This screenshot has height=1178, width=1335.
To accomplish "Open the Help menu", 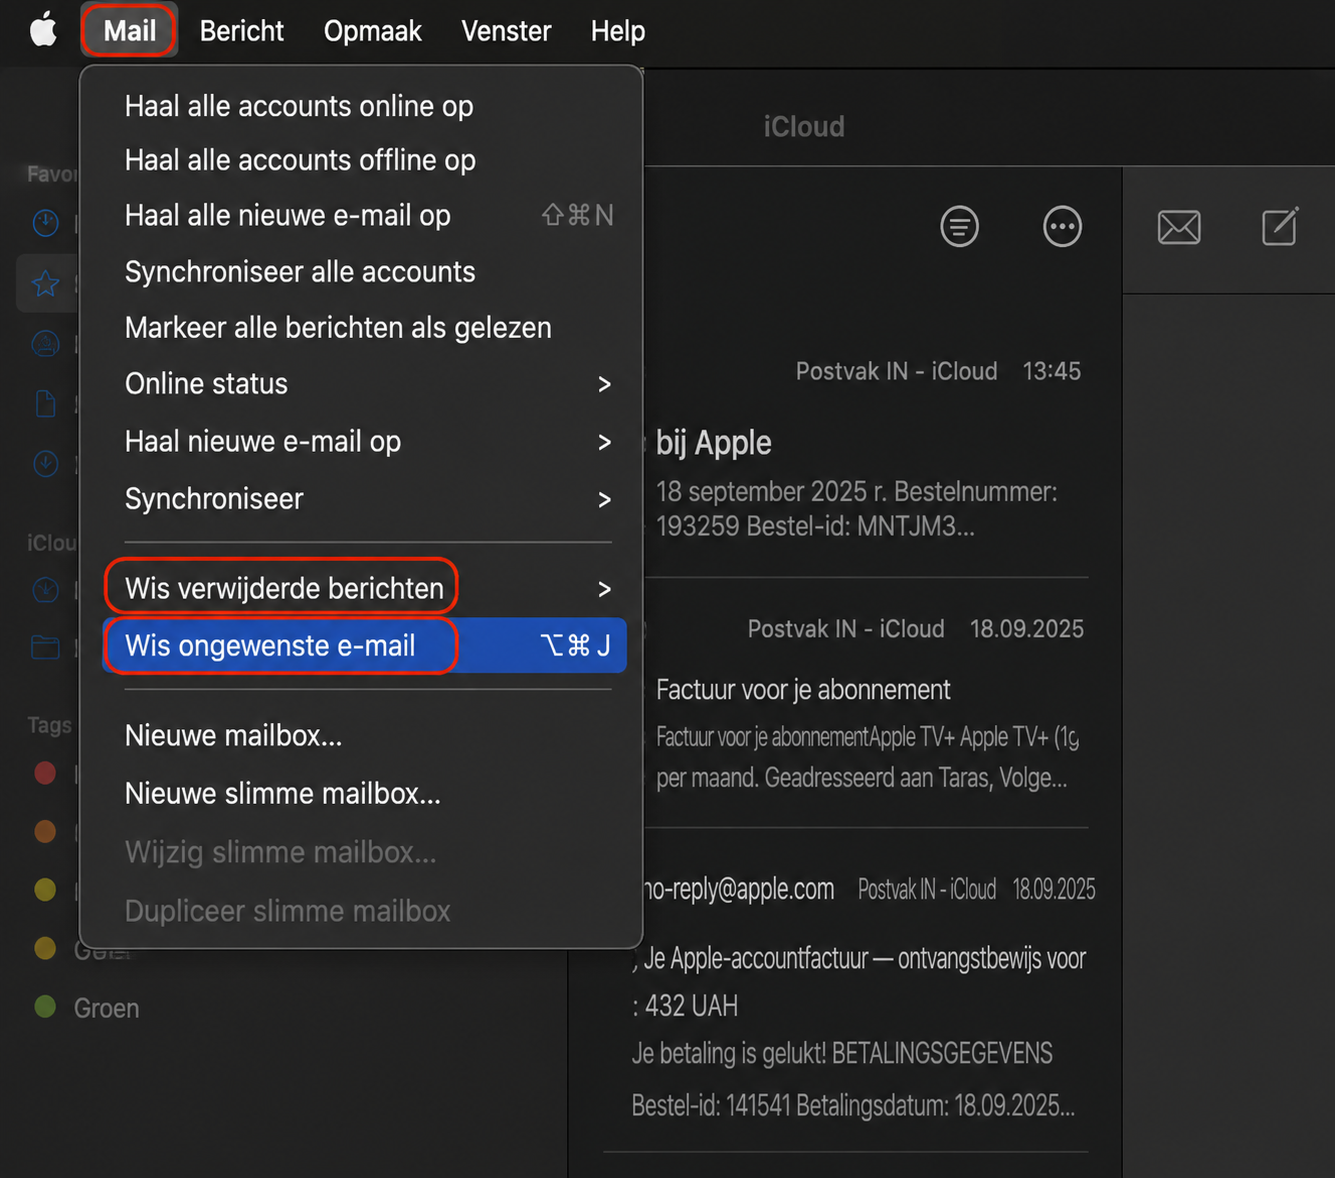I will (x=617, y=31).
